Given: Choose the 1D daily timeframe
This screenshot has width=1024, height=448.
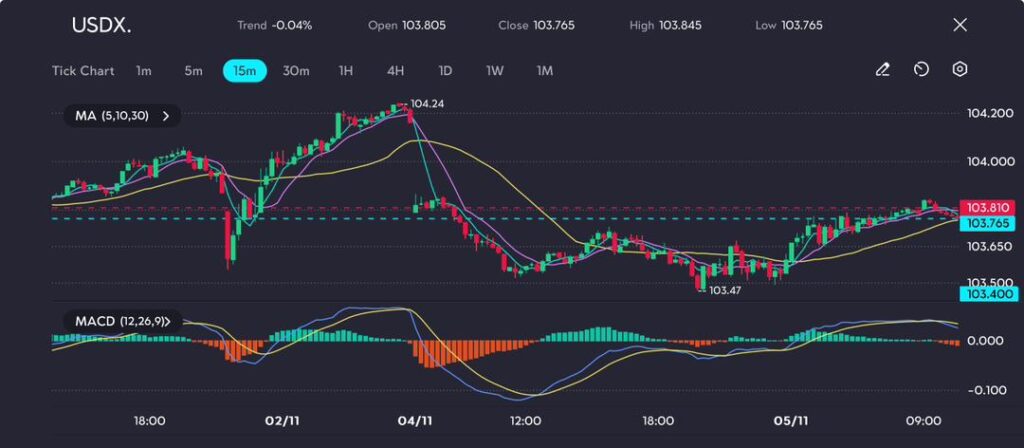Looking at the screenshot, I should [x=445, y=71].
